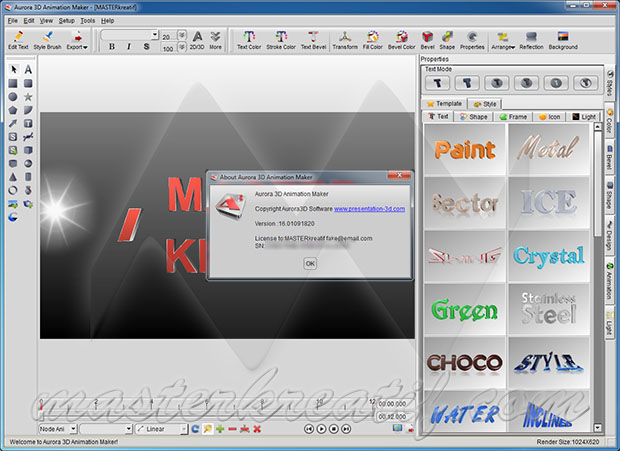Select the circle shape tool
Viewport: 620px width, 451px height.
tap(13, 96)
